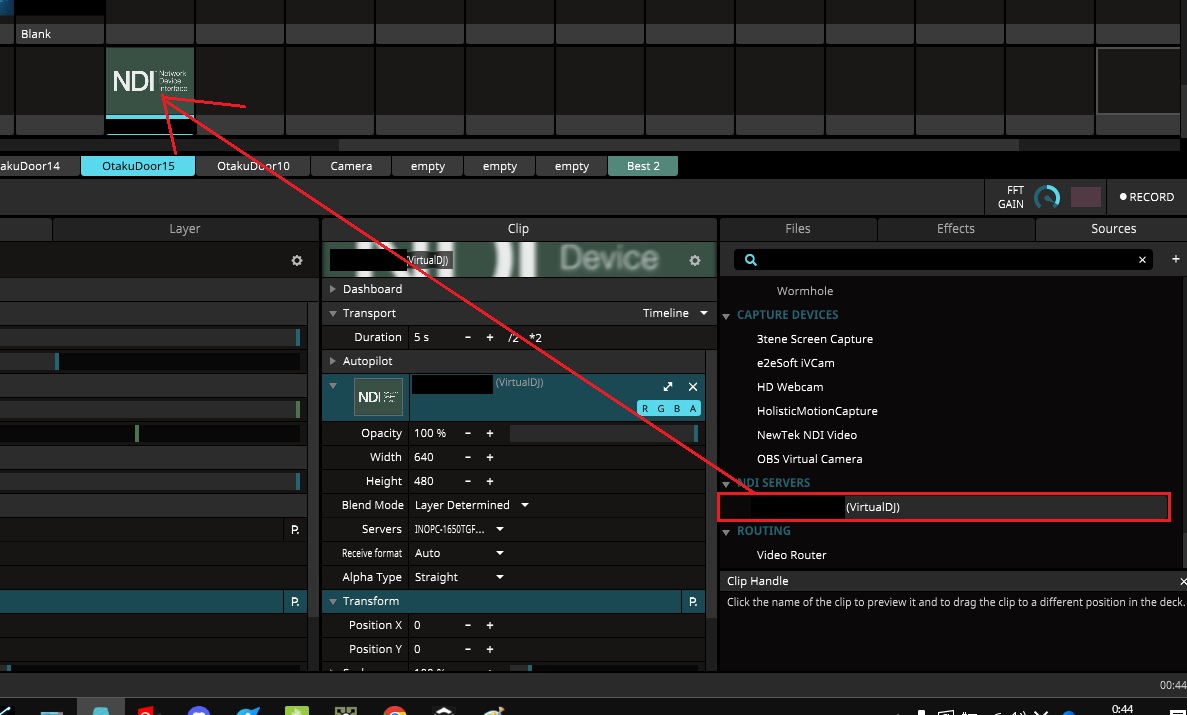Switch to the Clip tab
1187x715 pixels.
519,229
